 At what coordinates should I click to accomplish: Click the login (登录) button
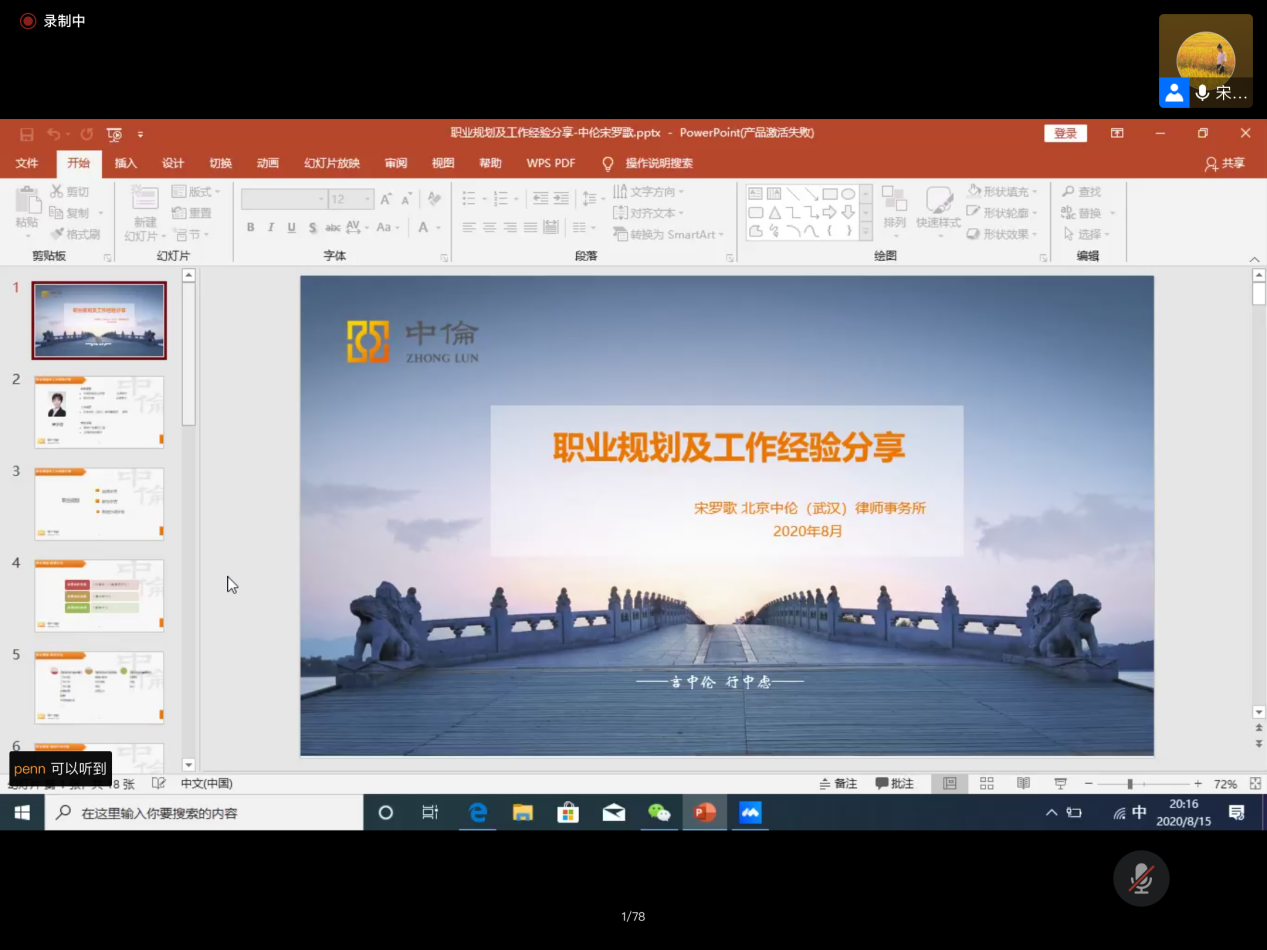point(1065,134)
